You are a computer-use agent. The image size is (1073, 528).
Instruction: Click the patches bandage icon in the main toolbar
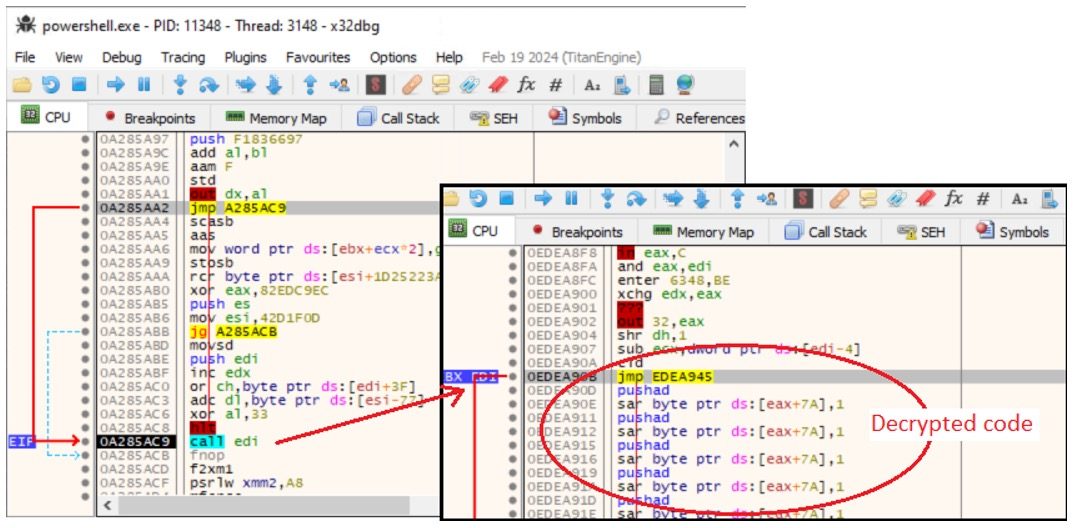[411, 86]
